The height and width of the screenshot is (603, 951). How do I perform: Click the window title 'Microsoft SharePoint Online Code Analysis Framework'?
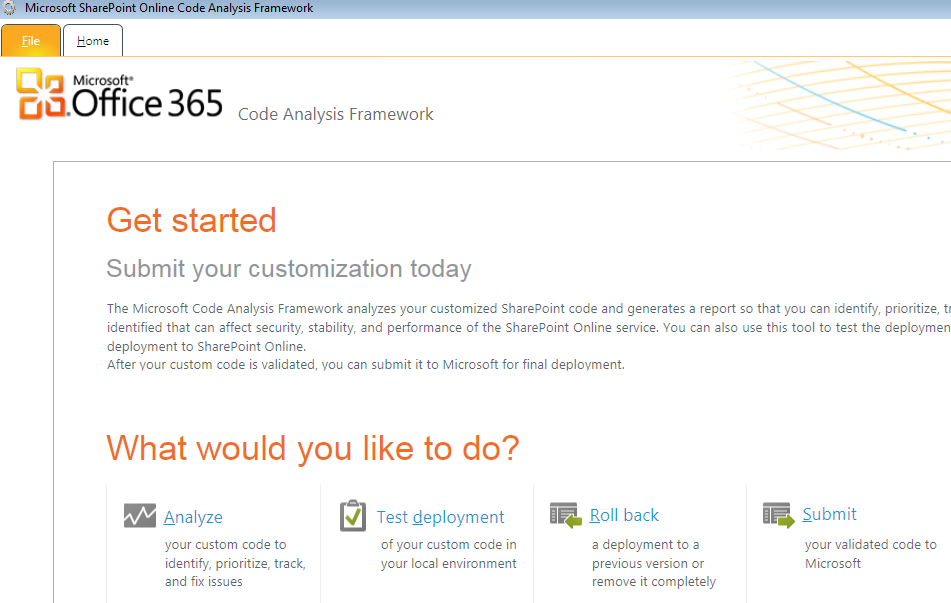point(169,8)
